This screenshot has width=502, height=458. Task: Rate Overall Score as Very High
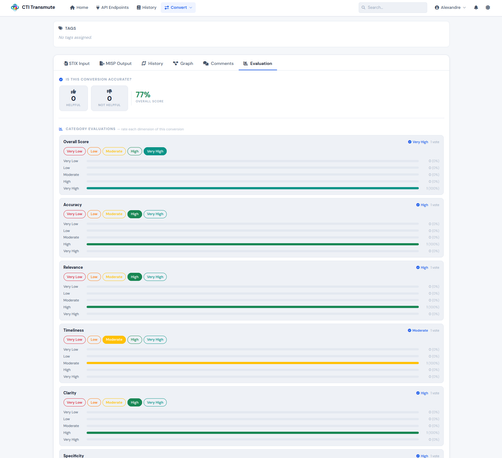(155, 151)
